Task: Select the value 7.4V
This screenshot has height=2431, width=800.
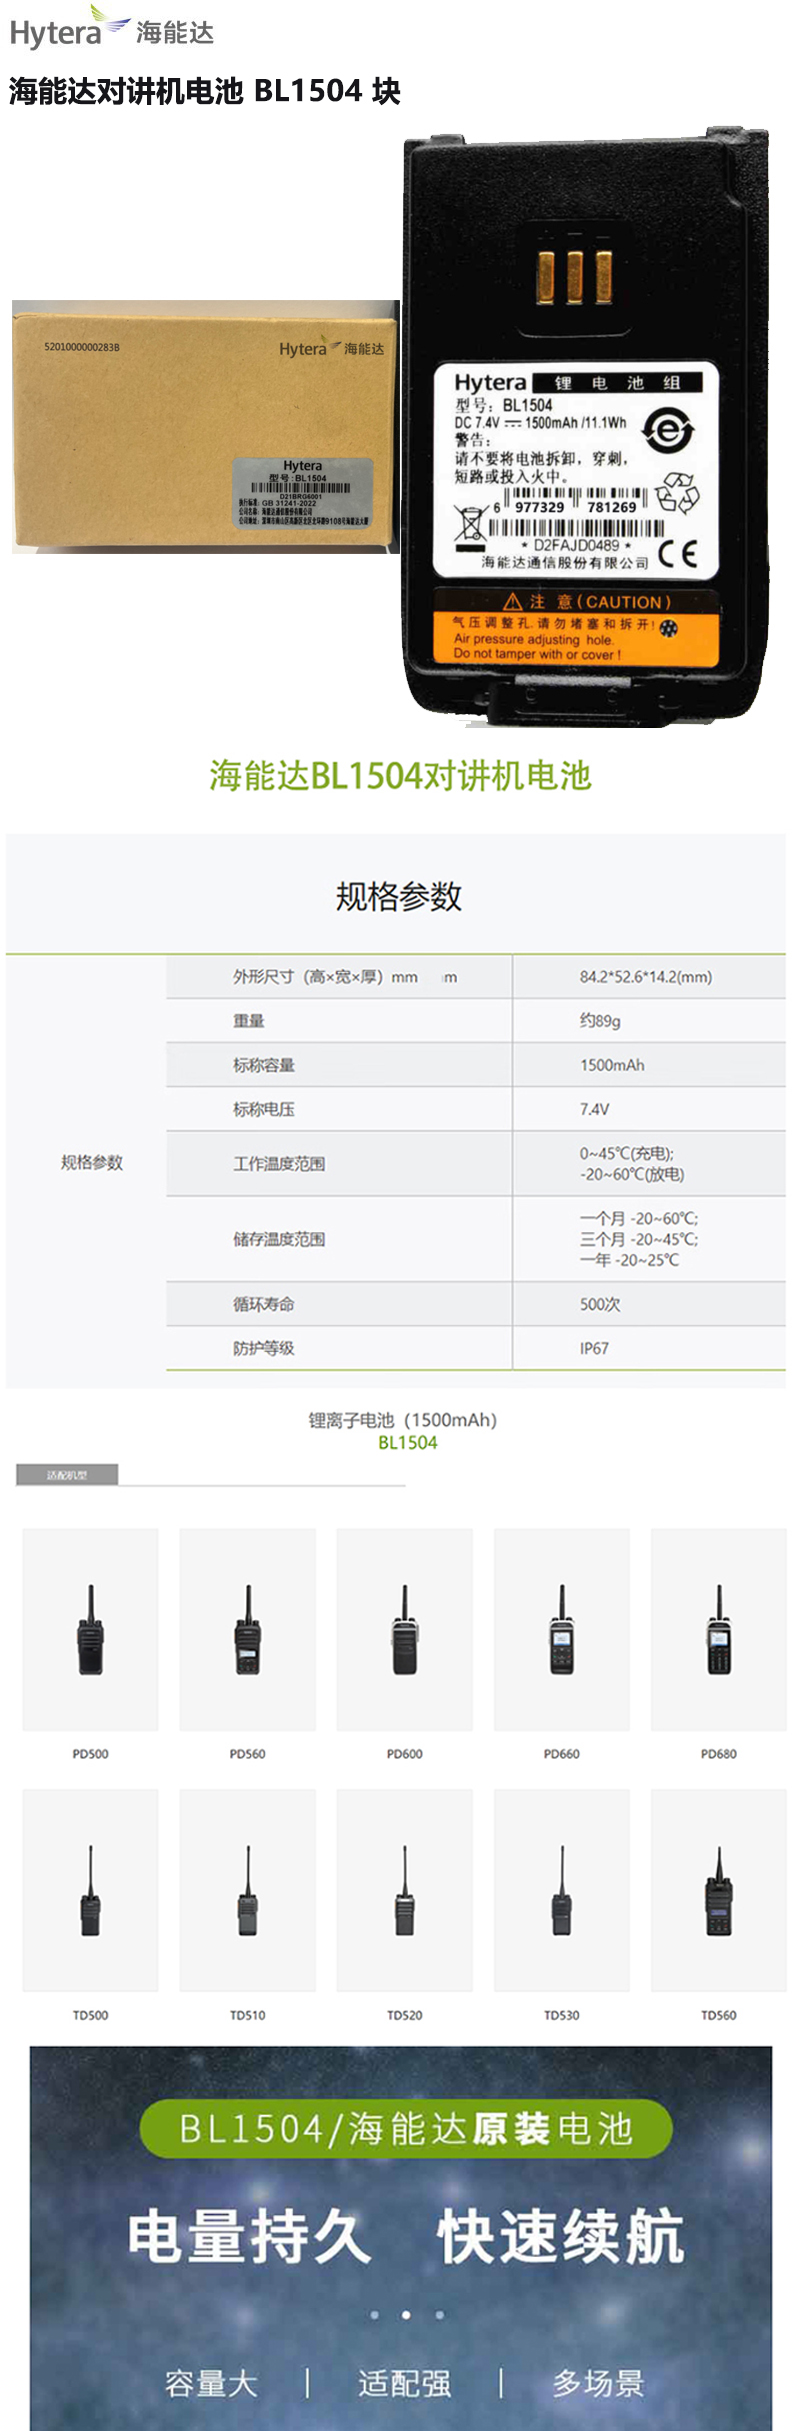Action: tap(594, 1109)
